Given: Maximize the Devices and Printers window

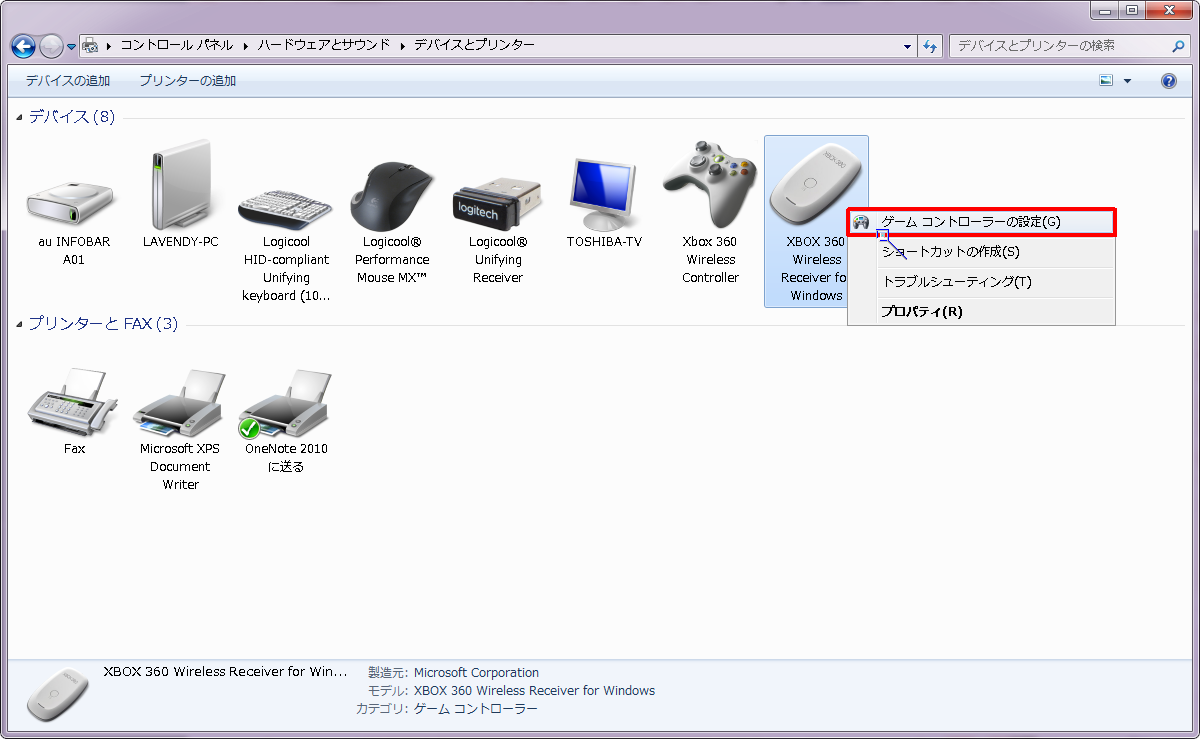Looking at the screenshot, I should click(1132, 10).
